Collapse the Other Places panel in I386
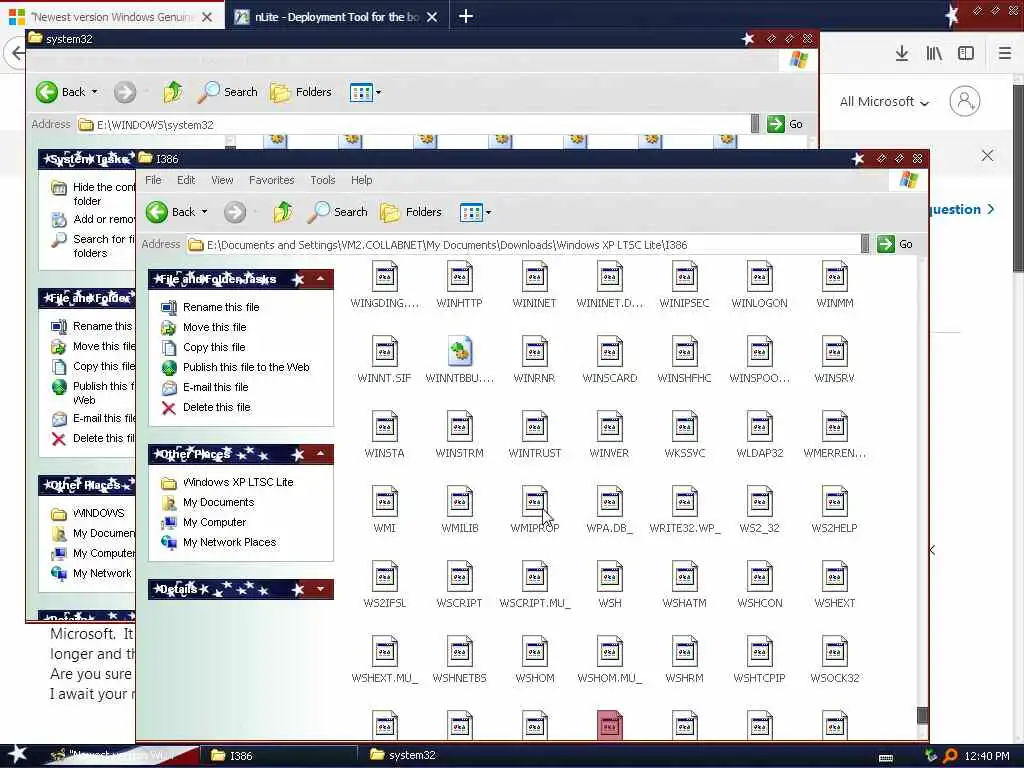The height and width of the screenshot is (768, 1024). [321, 454]
